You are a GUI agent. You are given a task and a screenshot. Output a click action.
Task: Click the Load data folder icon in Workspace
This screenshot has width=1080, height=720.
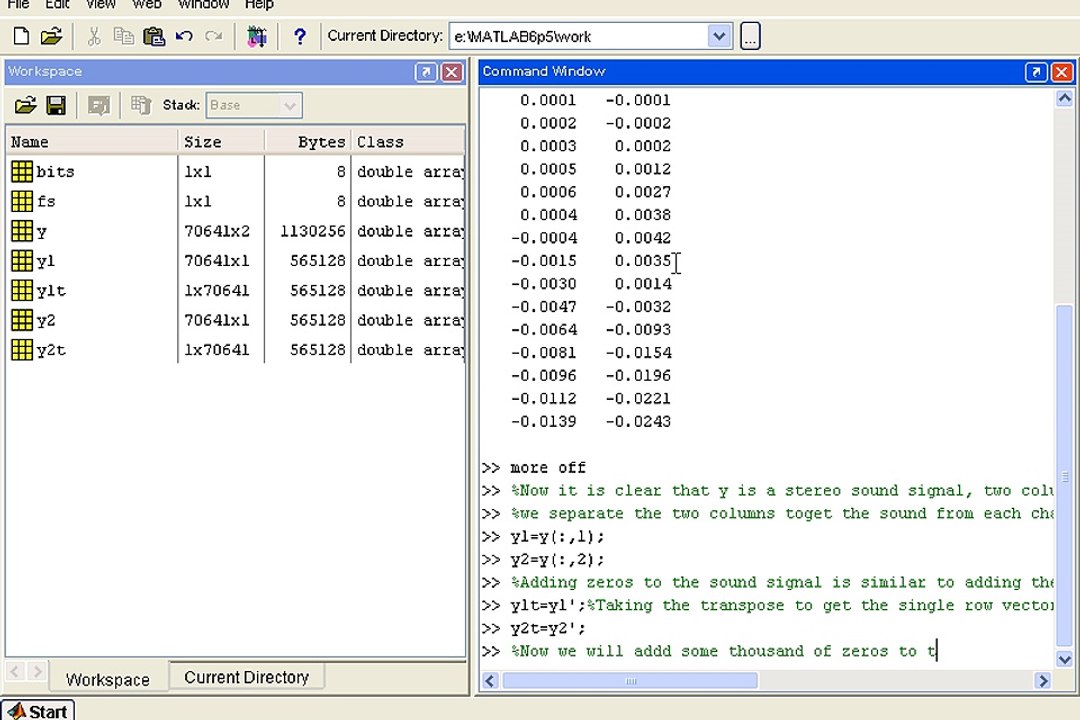coord(25,105)
